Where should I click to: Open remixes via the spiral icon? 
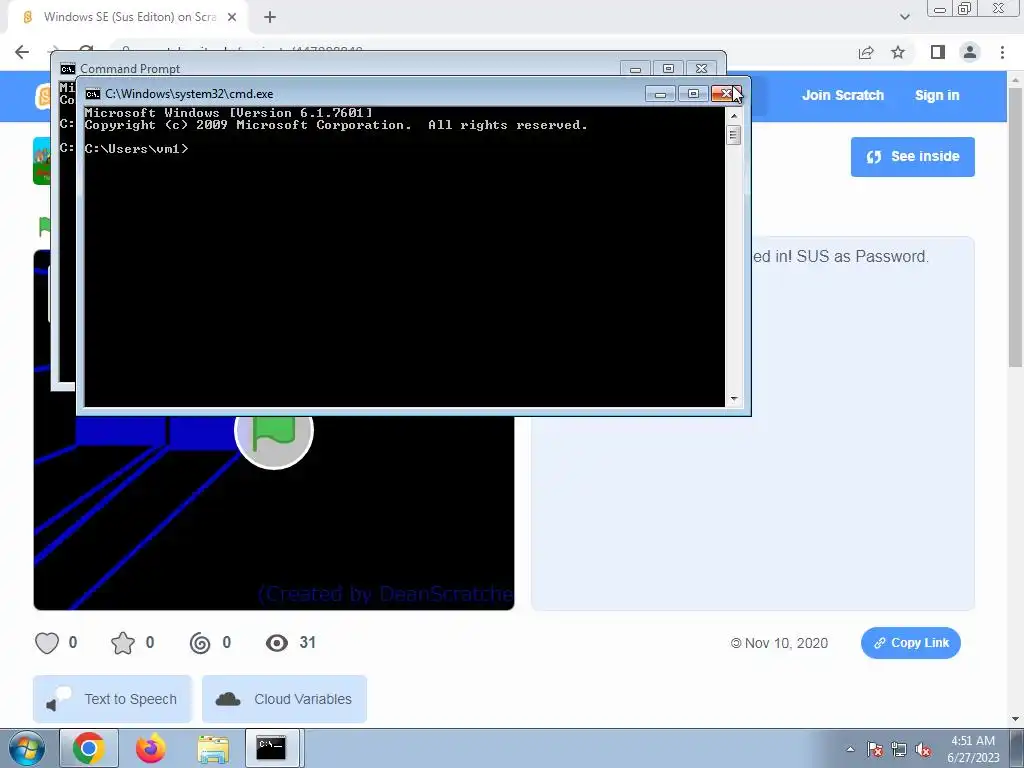click(x=200, y=643)
